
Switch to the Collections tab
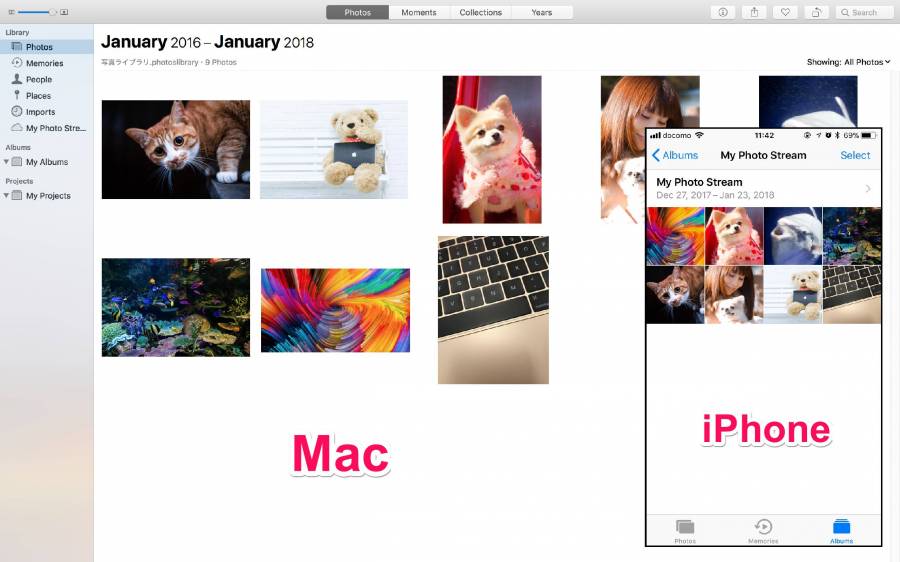pyautogui.click(x=480, y=12)
